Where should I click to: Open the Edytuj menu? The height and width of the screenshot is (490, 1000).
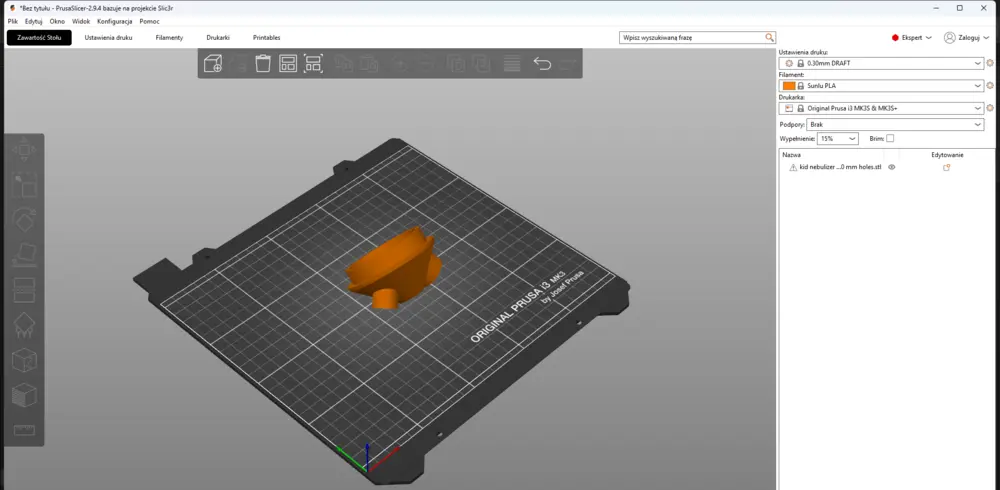point(34,21)
